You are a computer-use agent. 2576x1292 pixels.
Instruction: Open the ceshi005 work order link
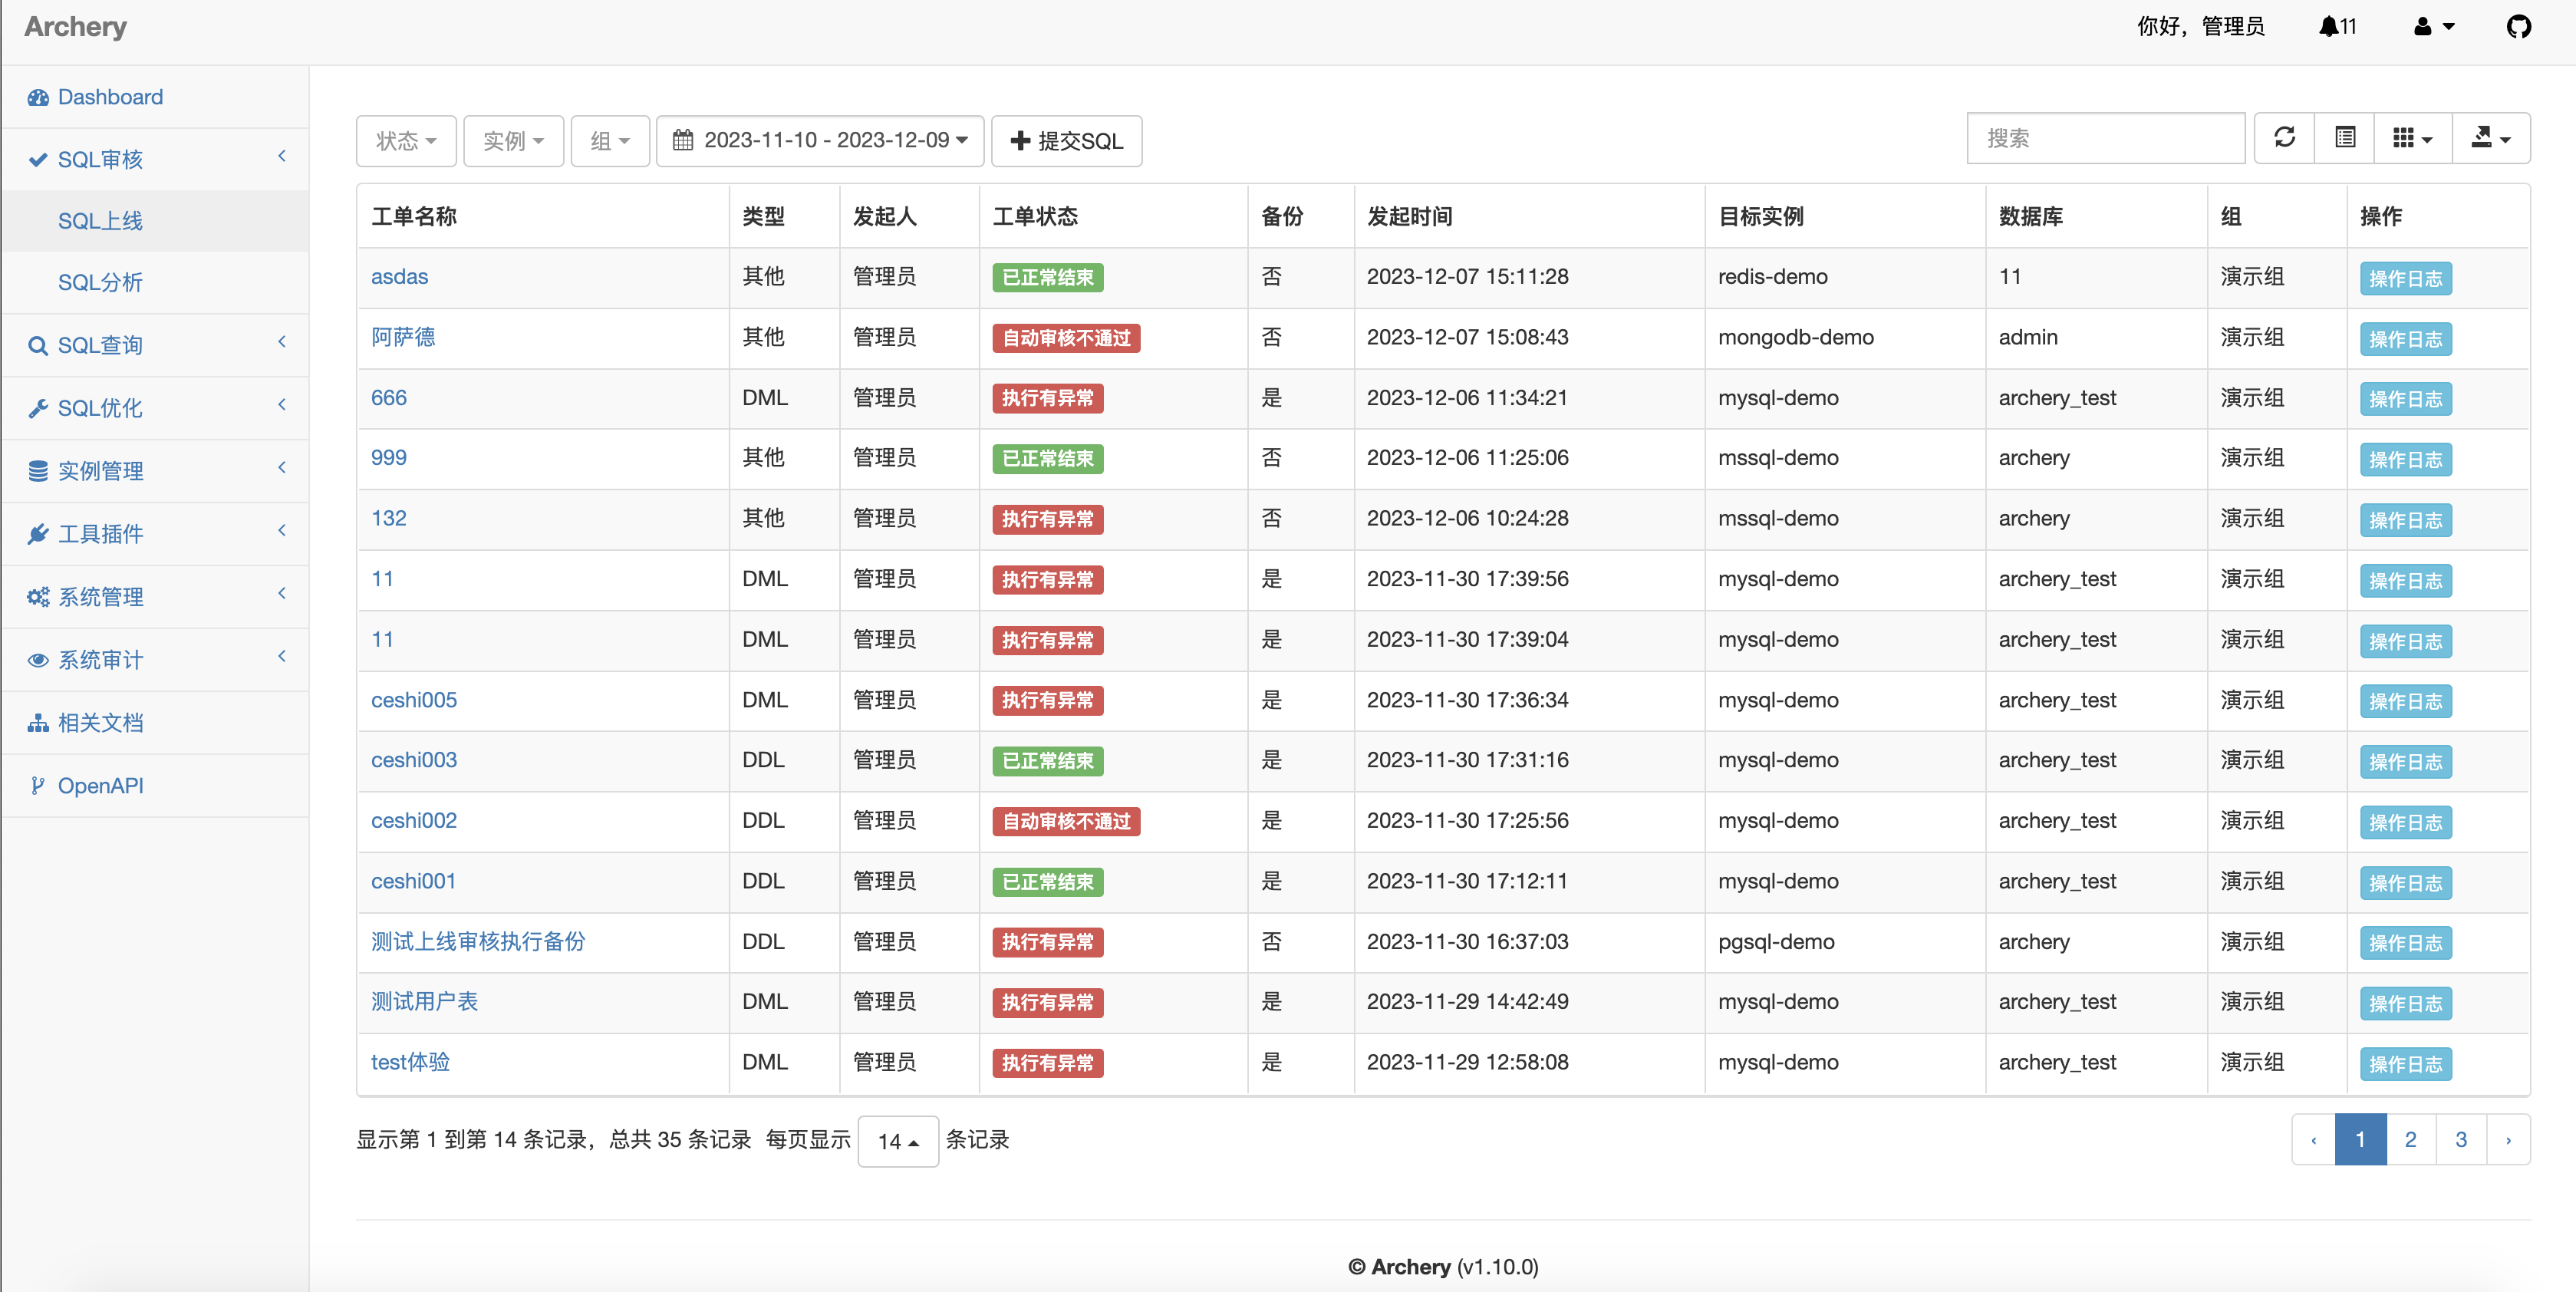coord(414,700)
